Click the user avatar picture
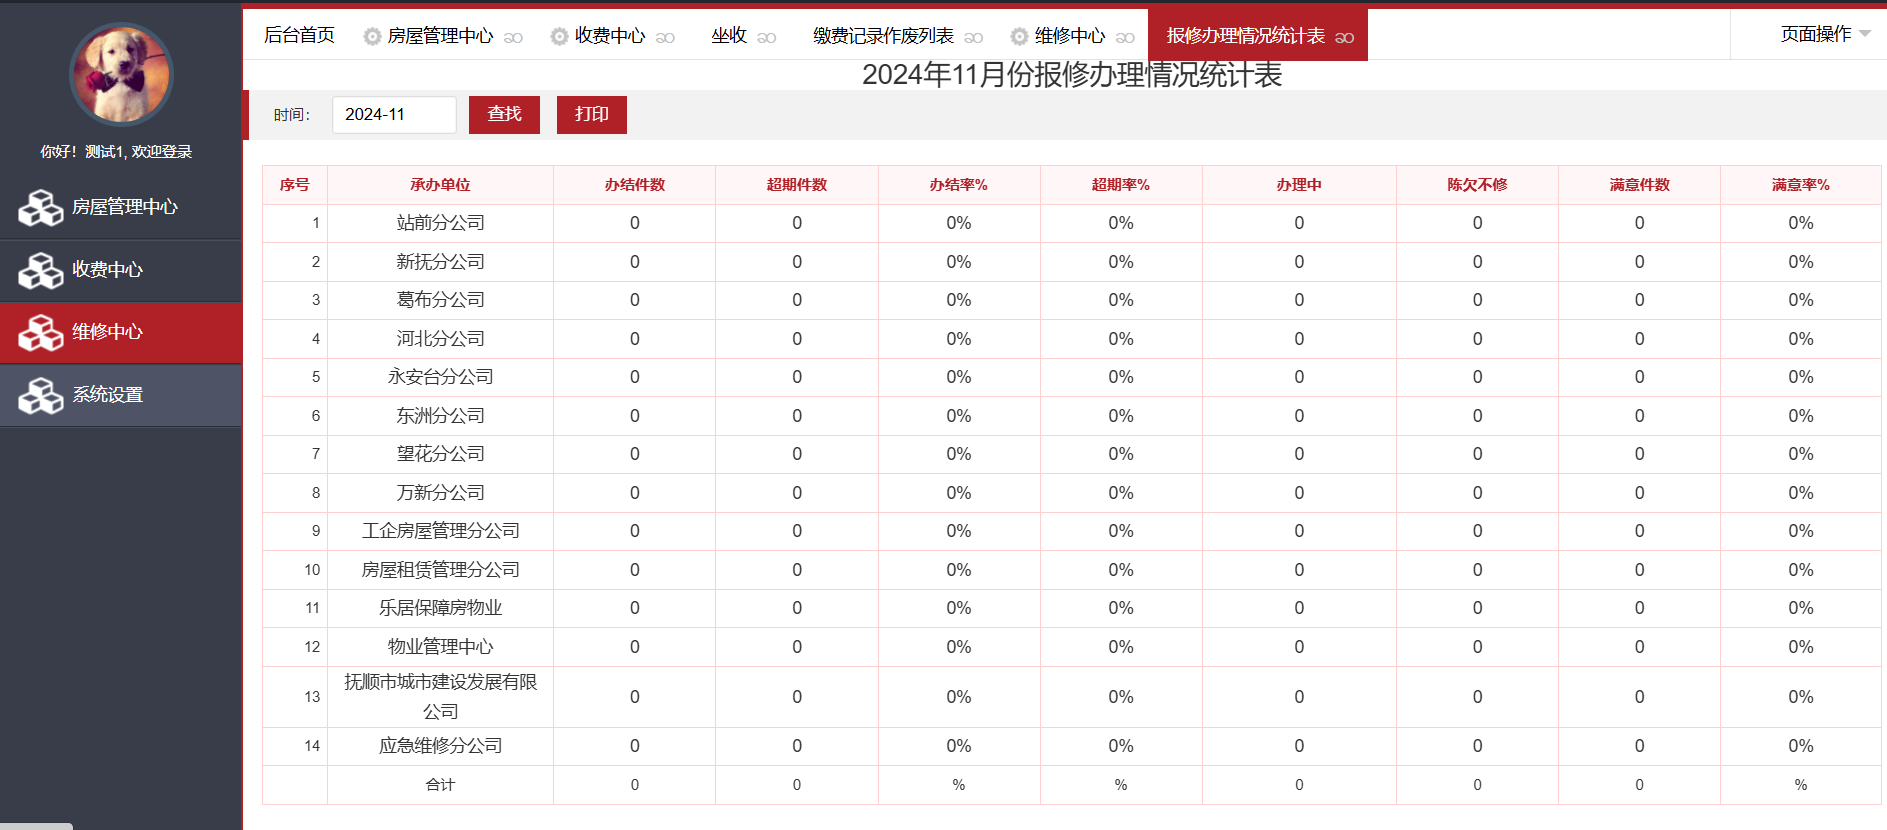This screenshot has width=1887, height=830. pos(121,75)
